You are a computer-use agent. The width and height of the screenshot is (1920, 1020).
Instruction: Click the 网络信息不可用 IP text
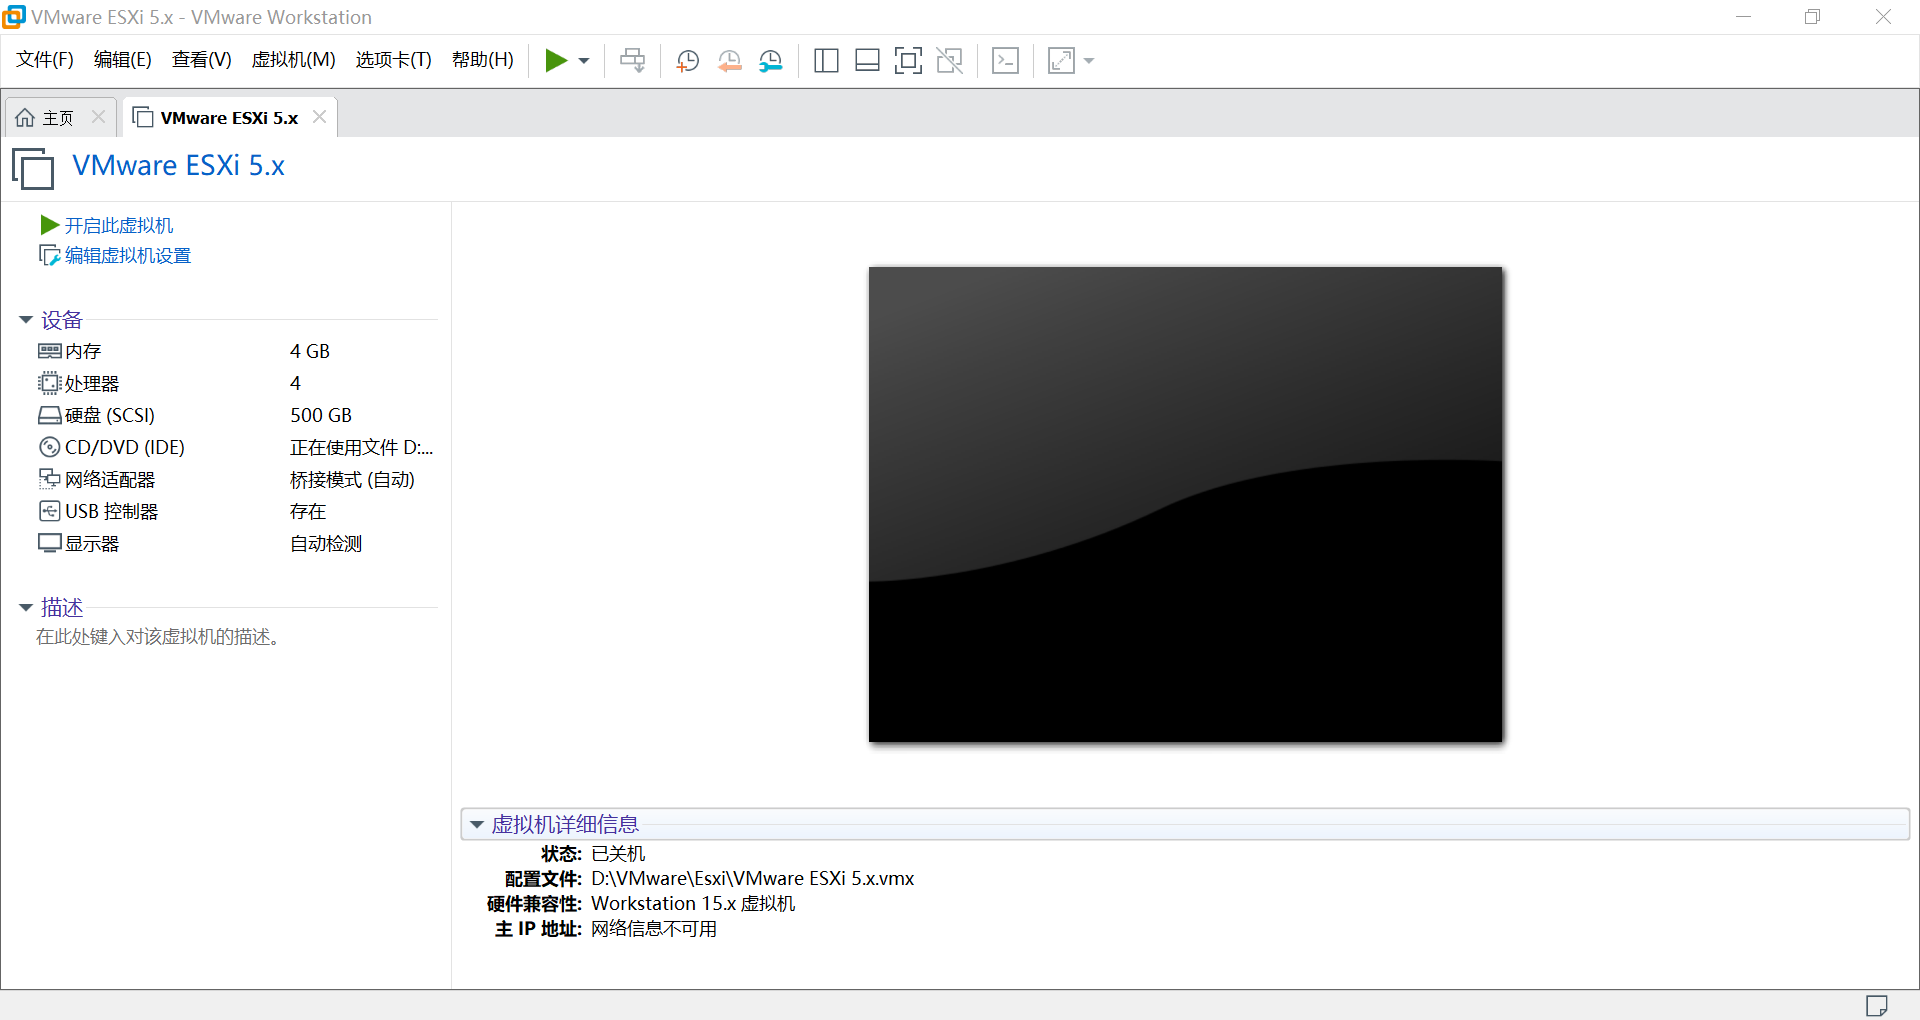[654, 929]
